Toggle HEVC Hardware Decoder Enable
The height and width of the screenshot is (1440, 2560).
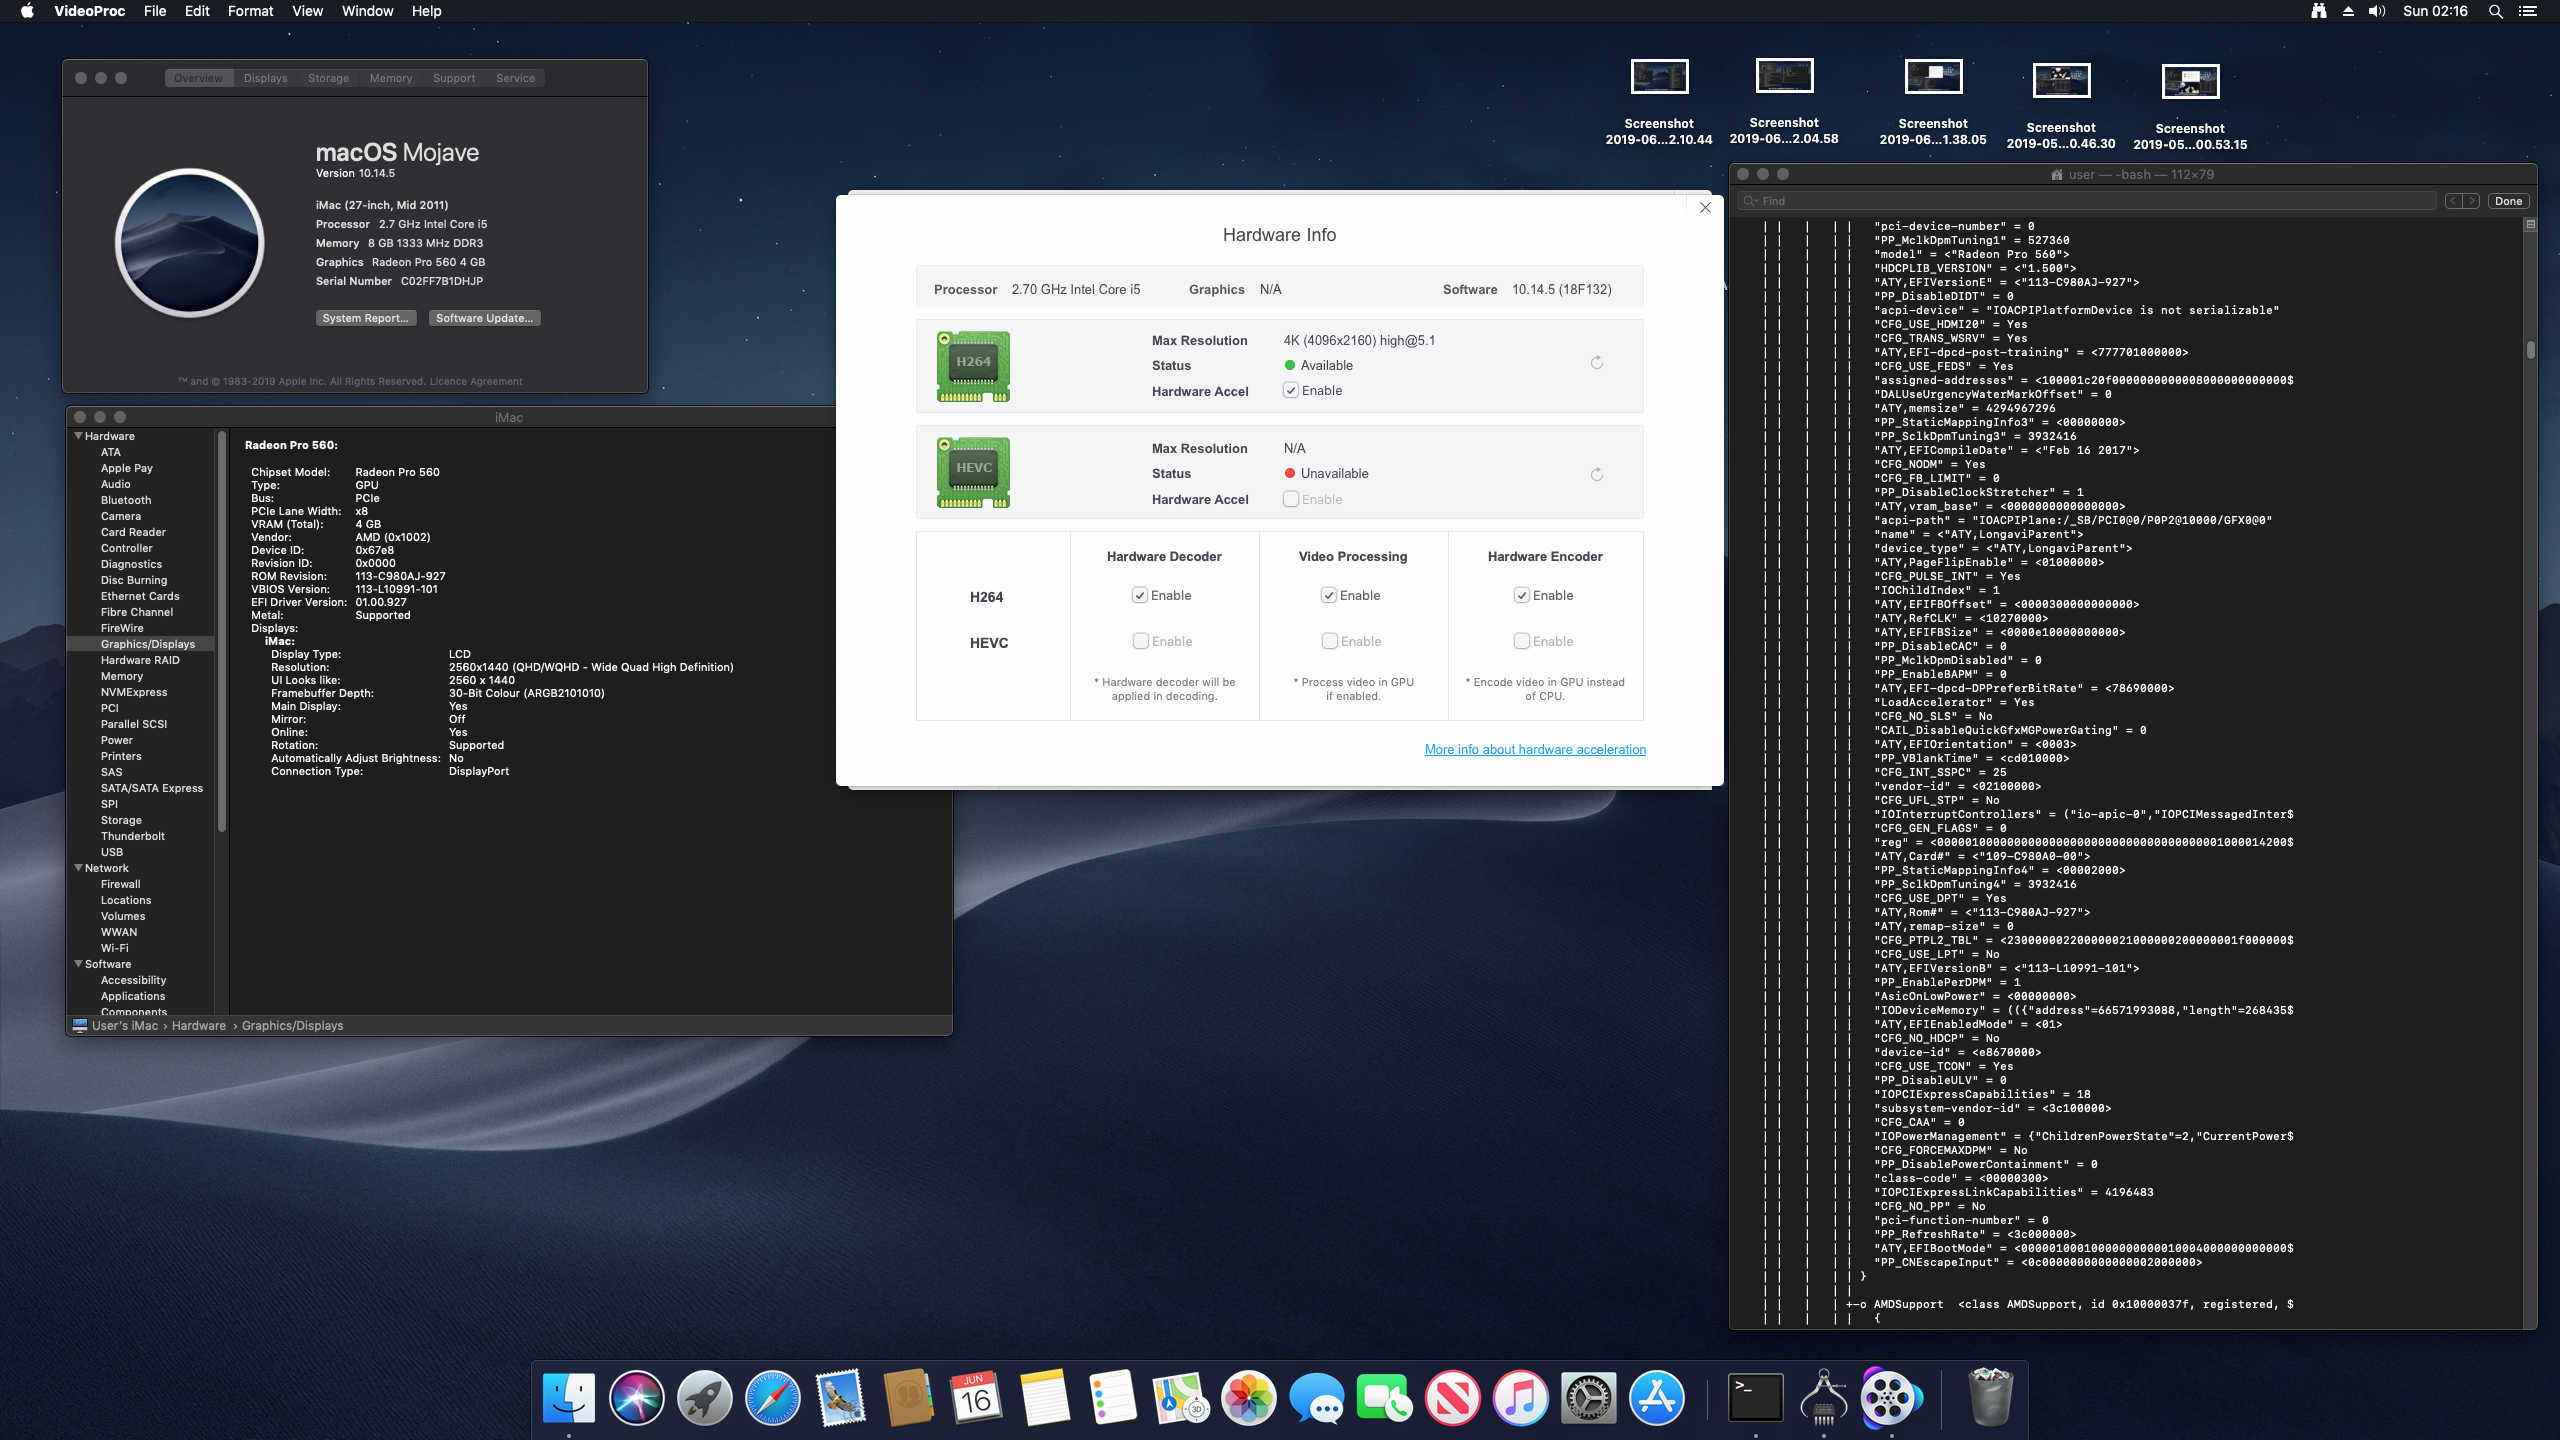1140,641
